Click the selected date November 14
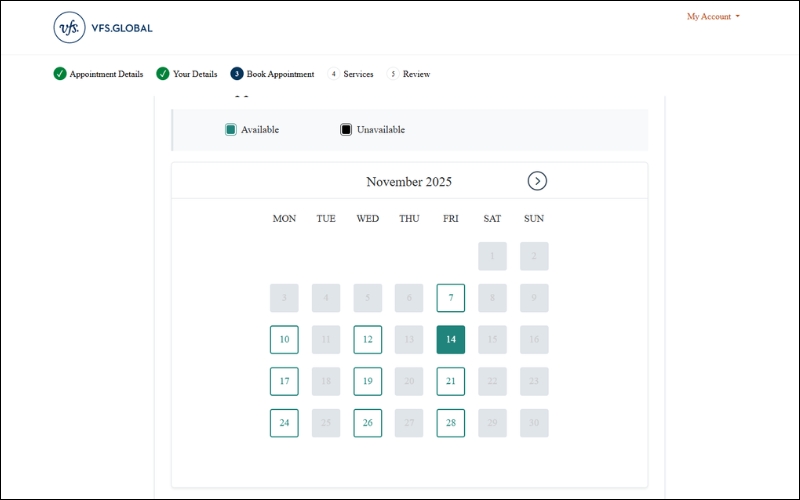 click(451, 340)
